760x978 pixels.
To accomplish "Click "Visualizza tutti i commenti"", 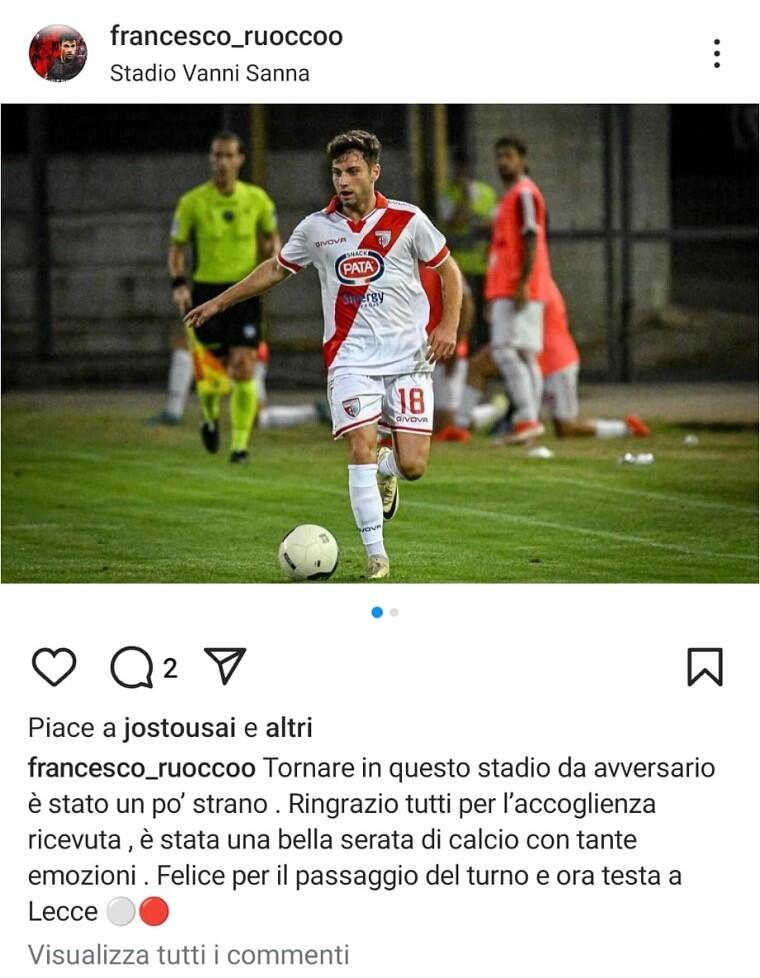I will point(188,955).
